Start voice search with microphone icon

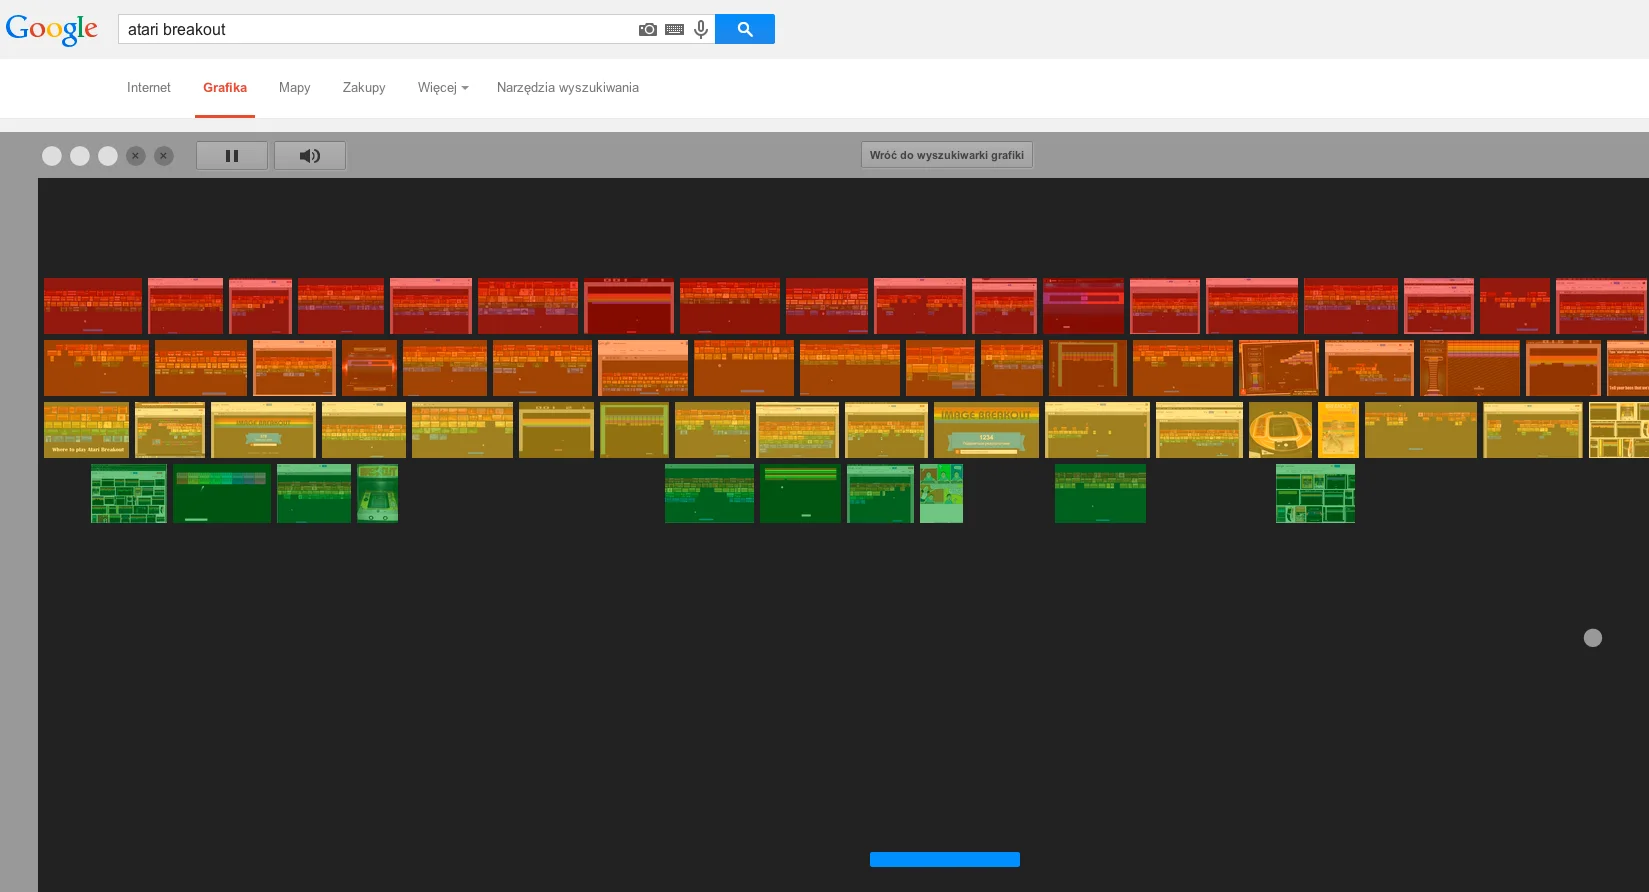click(x=701, y=29)
